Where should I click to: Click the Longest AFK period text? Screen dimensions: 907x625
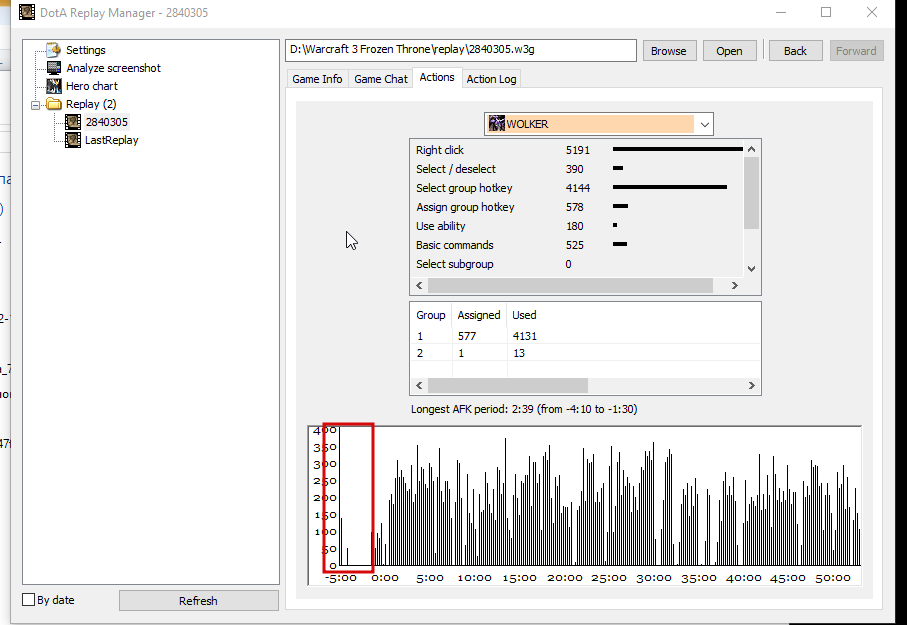[524, 409]
